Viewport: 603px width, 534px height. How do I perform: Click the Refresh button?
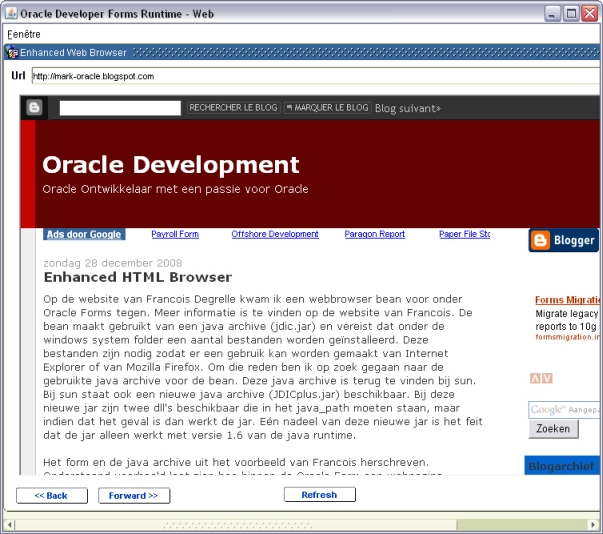coord(320,495)
